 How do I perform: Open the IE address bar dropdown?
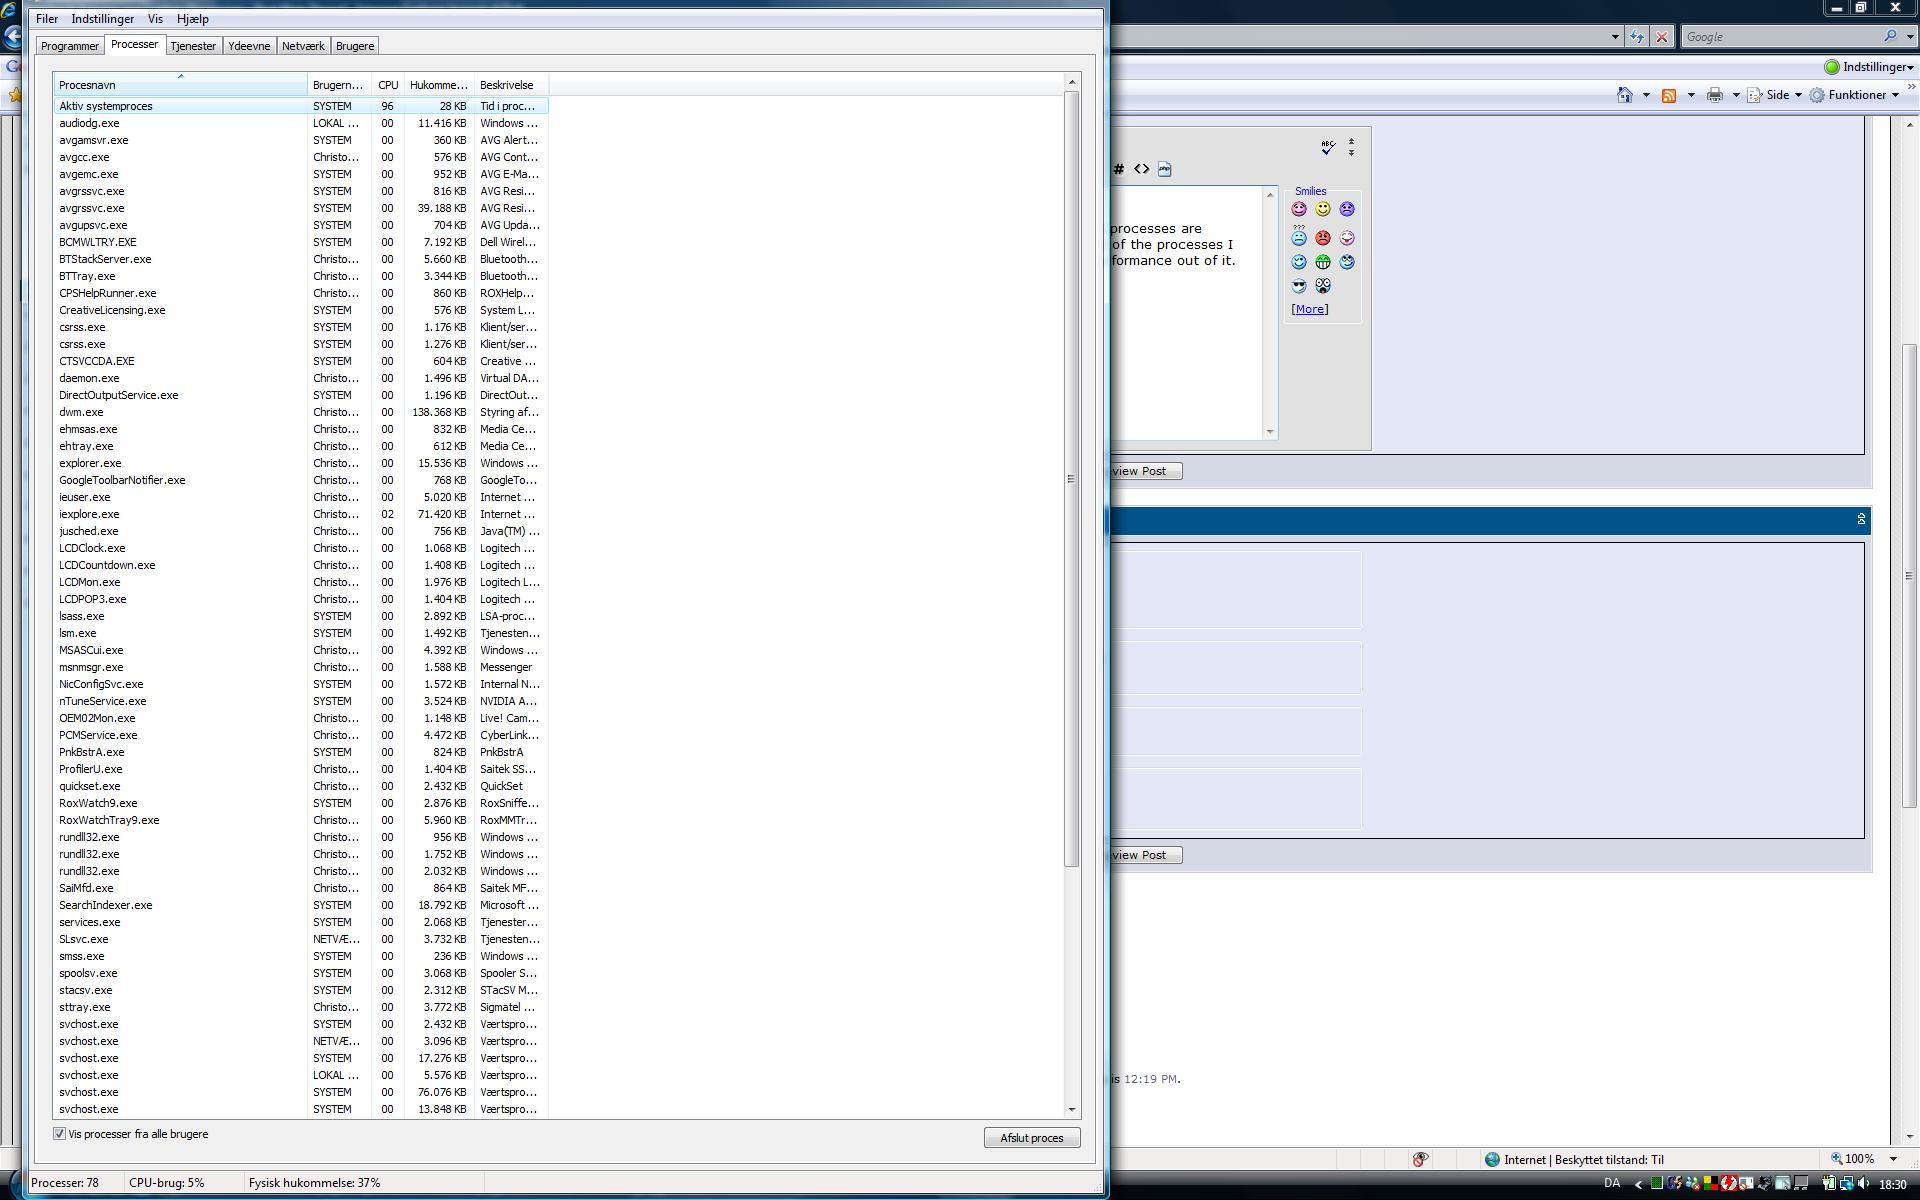[1615, 37]
